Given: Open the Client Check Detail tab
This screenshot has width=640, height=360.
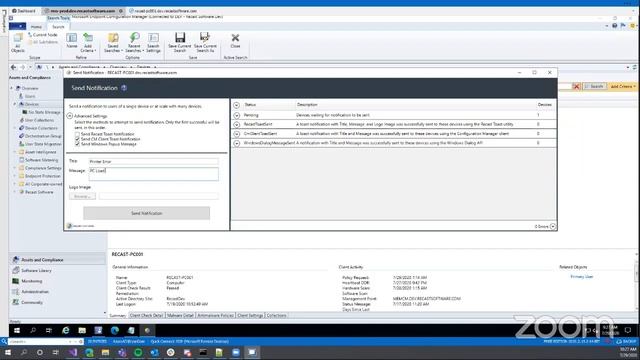Looking at the screenshot, I should 146,316.
